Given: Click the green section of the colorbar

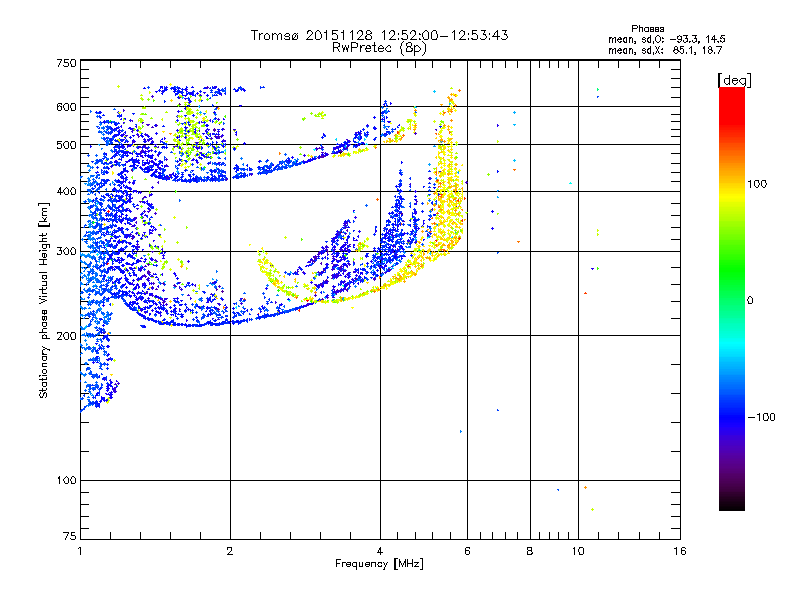Looking at the screenshot, I should pos(732,270).
